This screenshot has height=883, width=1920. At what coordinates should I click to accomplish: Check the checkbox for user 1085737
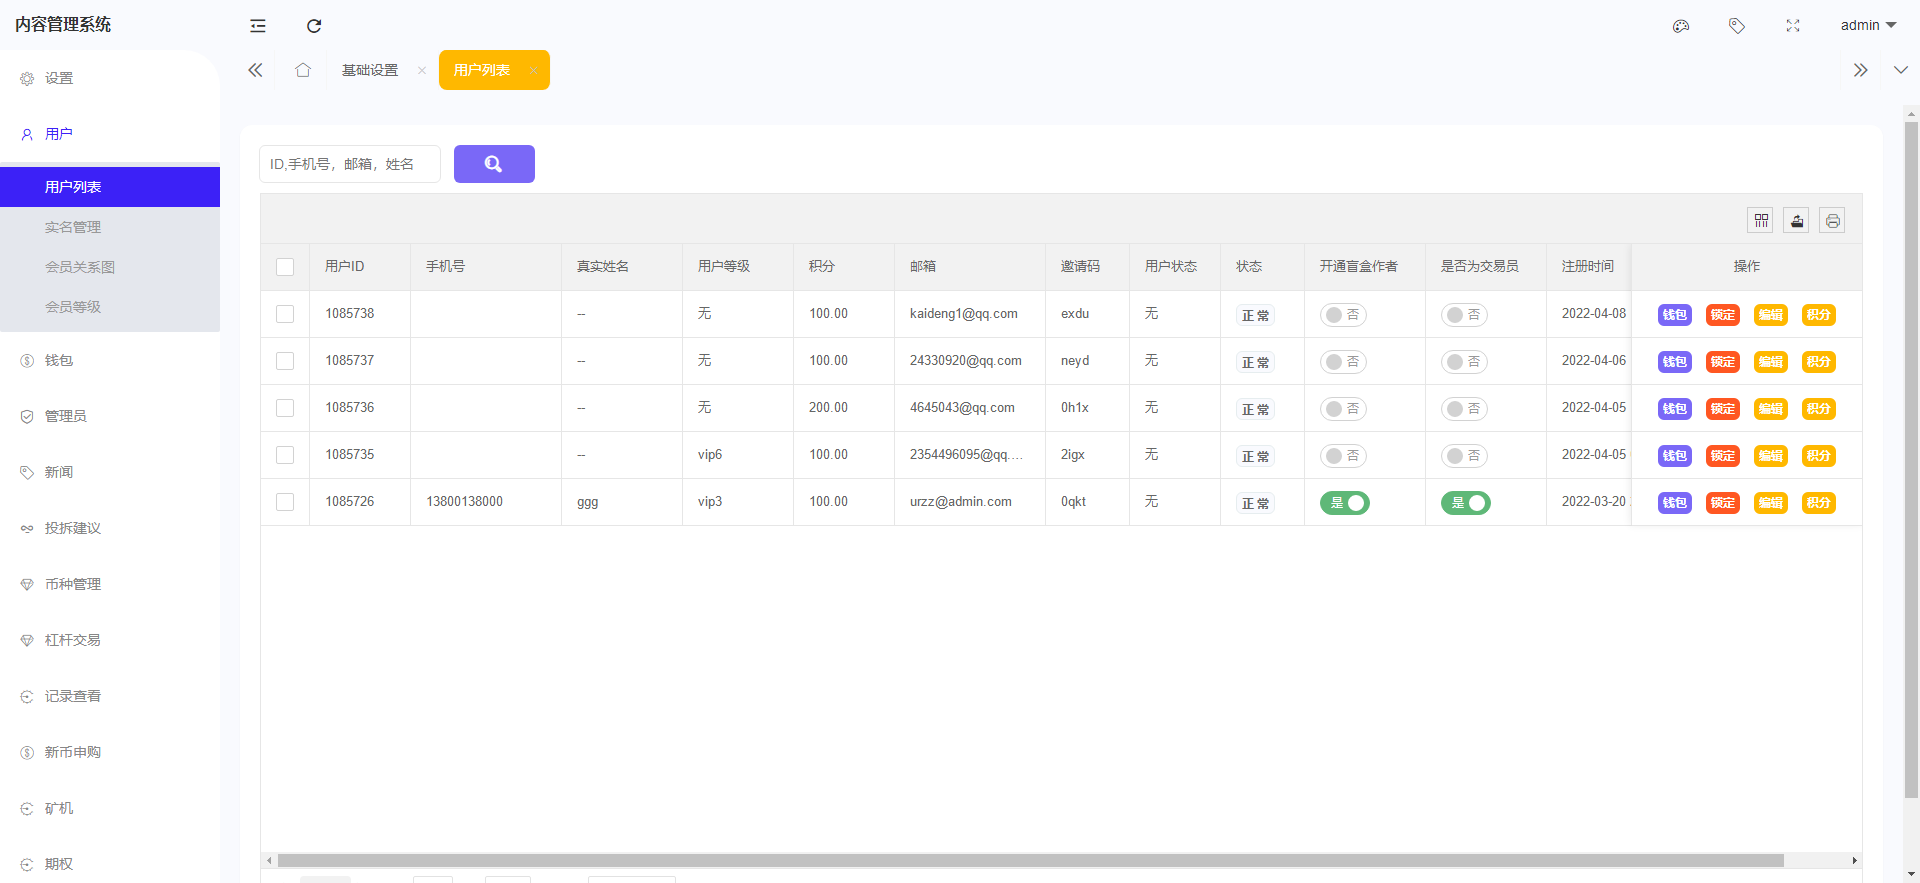pos(285,361)
